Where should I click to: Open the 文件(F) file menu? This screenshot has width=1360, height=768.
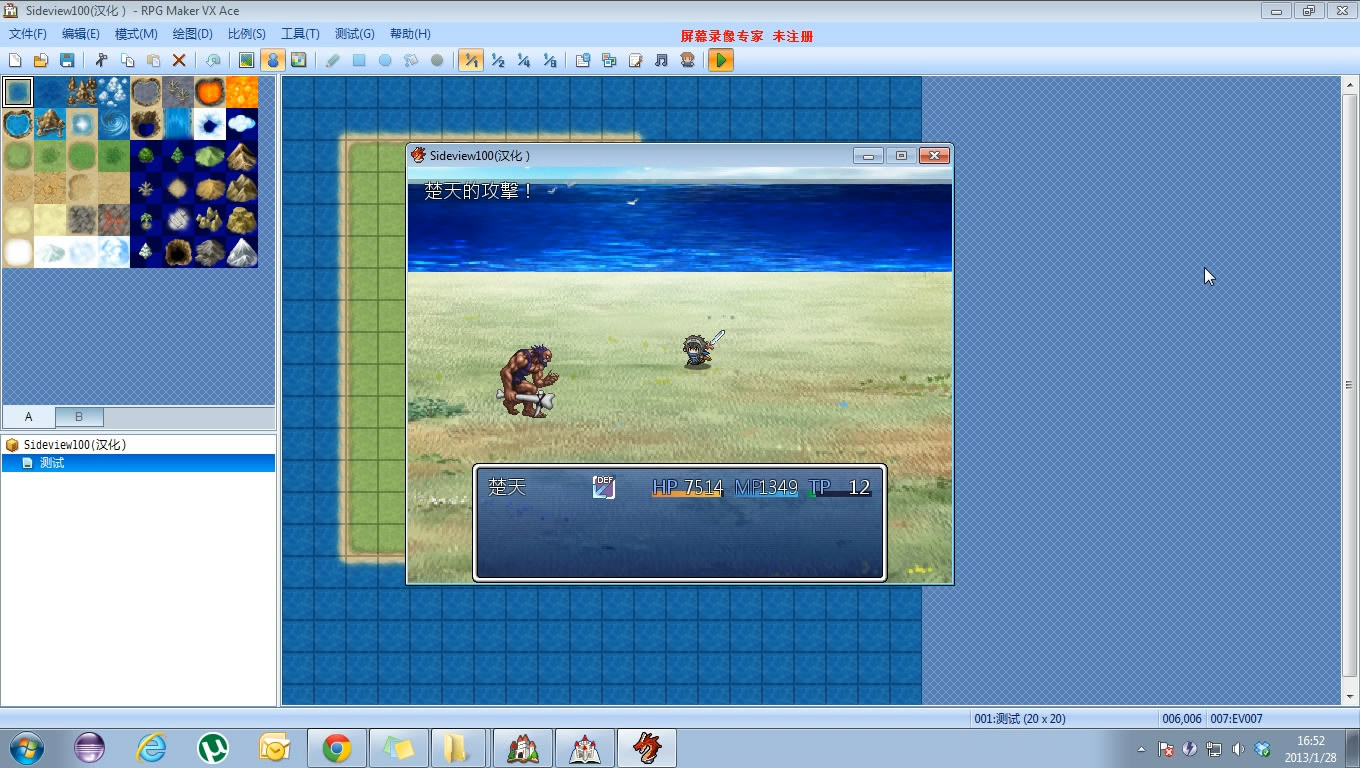(x=28, y=34)
